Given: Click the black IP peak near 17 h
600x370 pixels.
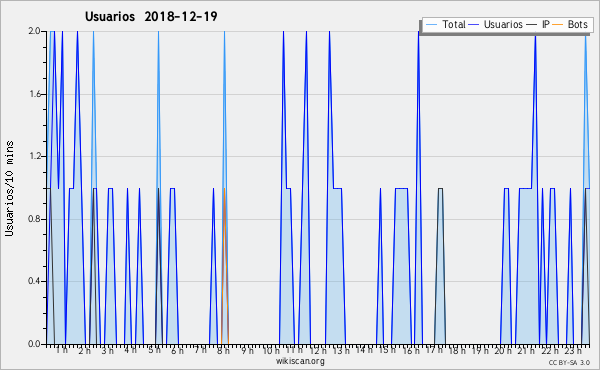Looking at the screenshot, I should pos(440,266).
